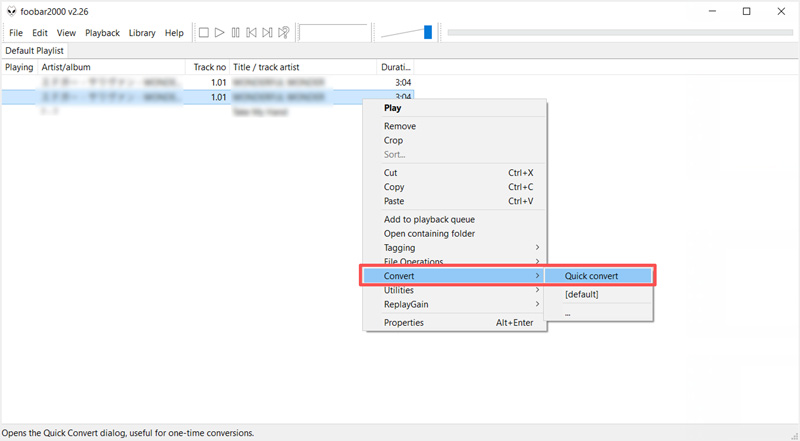Click the window resize grip

(794, 435)
